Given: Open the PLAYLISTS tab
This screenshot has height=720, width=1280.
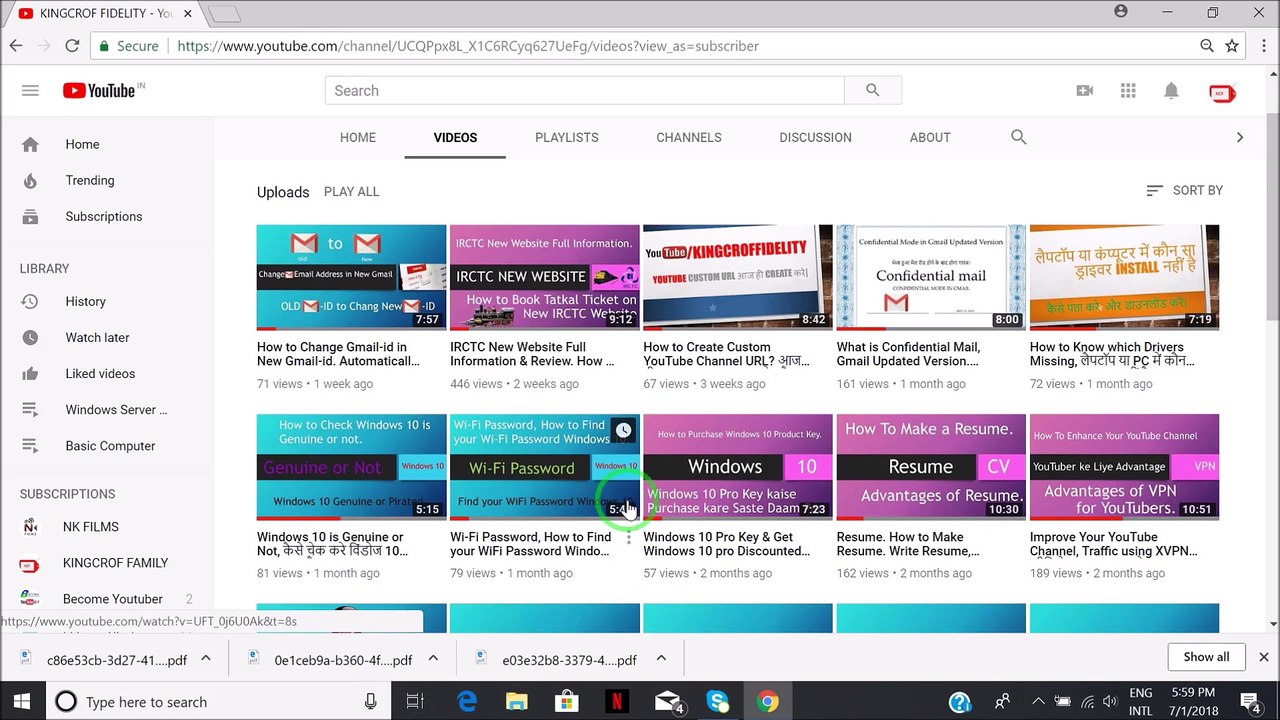Looking at the screenshot, I should click(567, 137).
